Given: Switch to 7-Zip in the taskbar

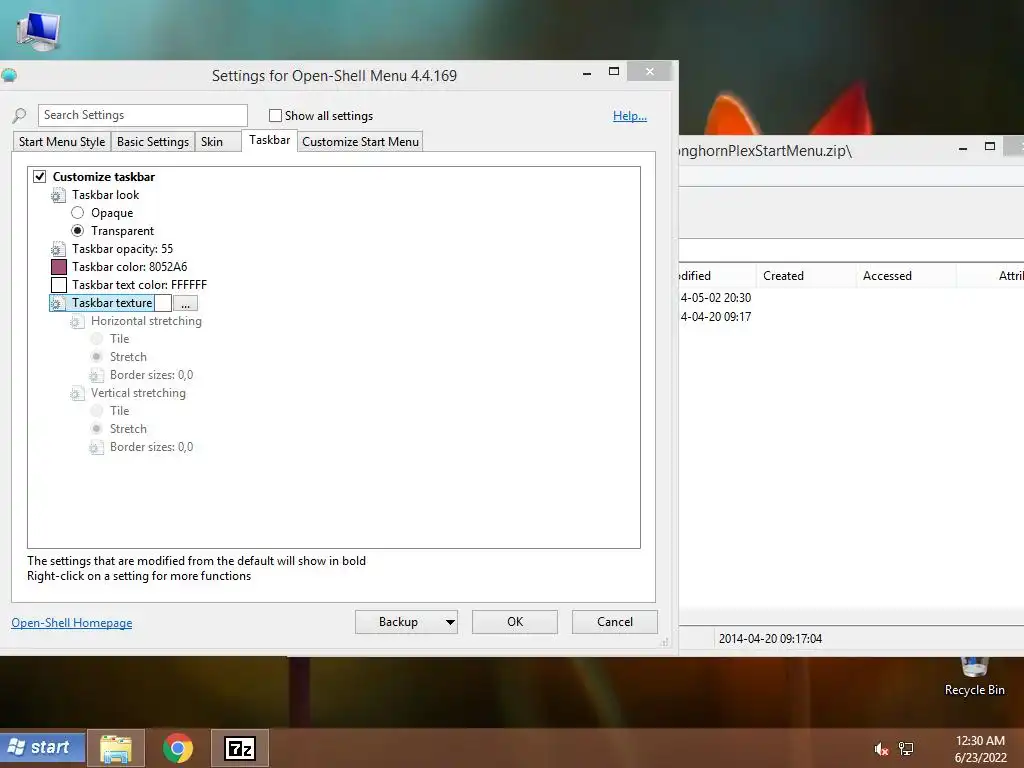Looking at the screenshot, I should point(239,748).
